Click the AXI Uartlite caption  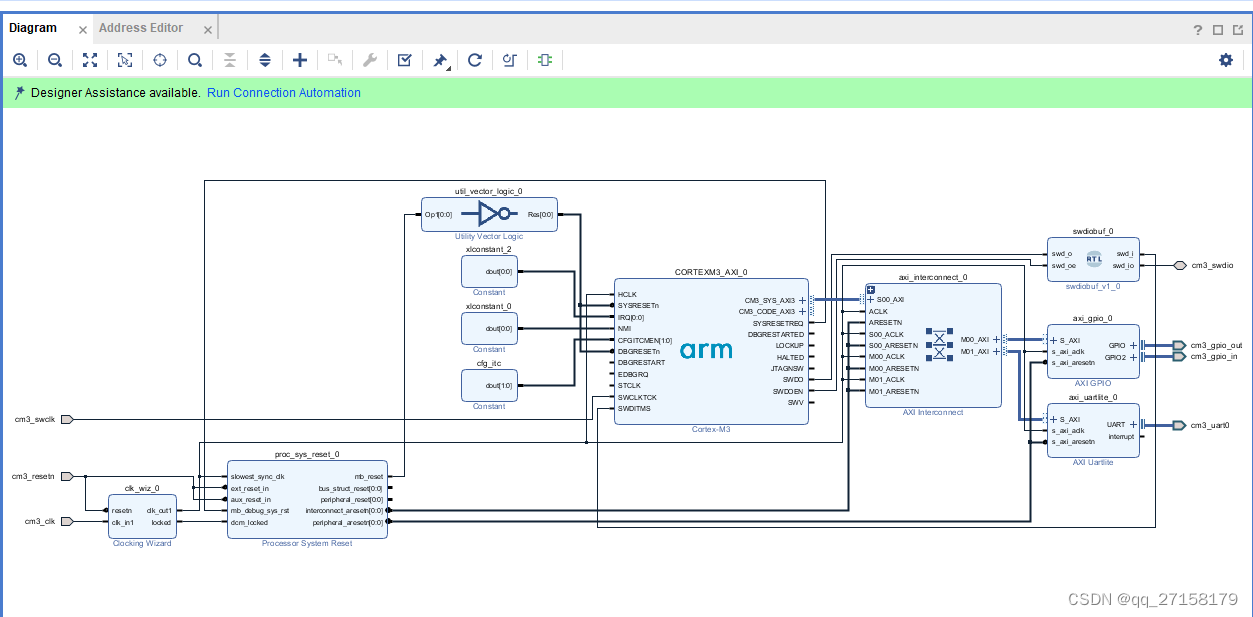coord(1093,462)
